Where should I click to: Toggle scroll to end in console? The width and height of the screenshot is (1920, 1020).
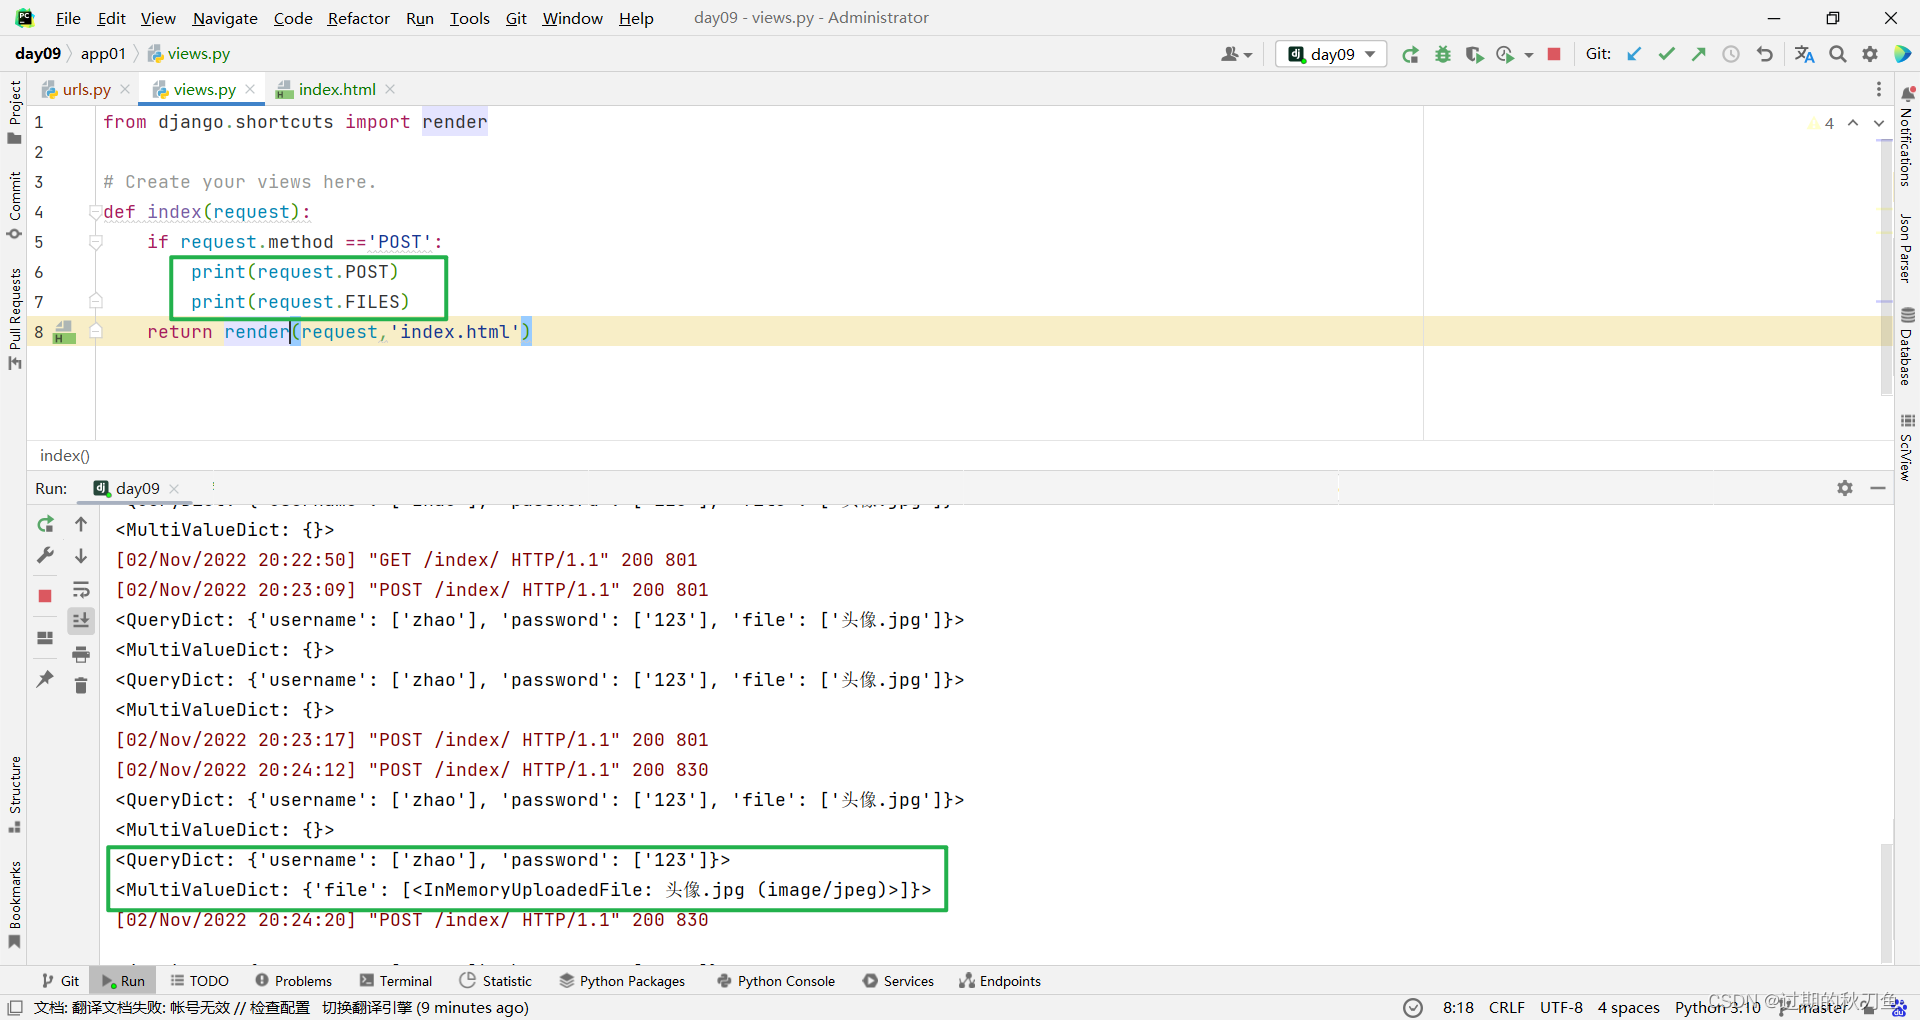(x=81, y=621)
